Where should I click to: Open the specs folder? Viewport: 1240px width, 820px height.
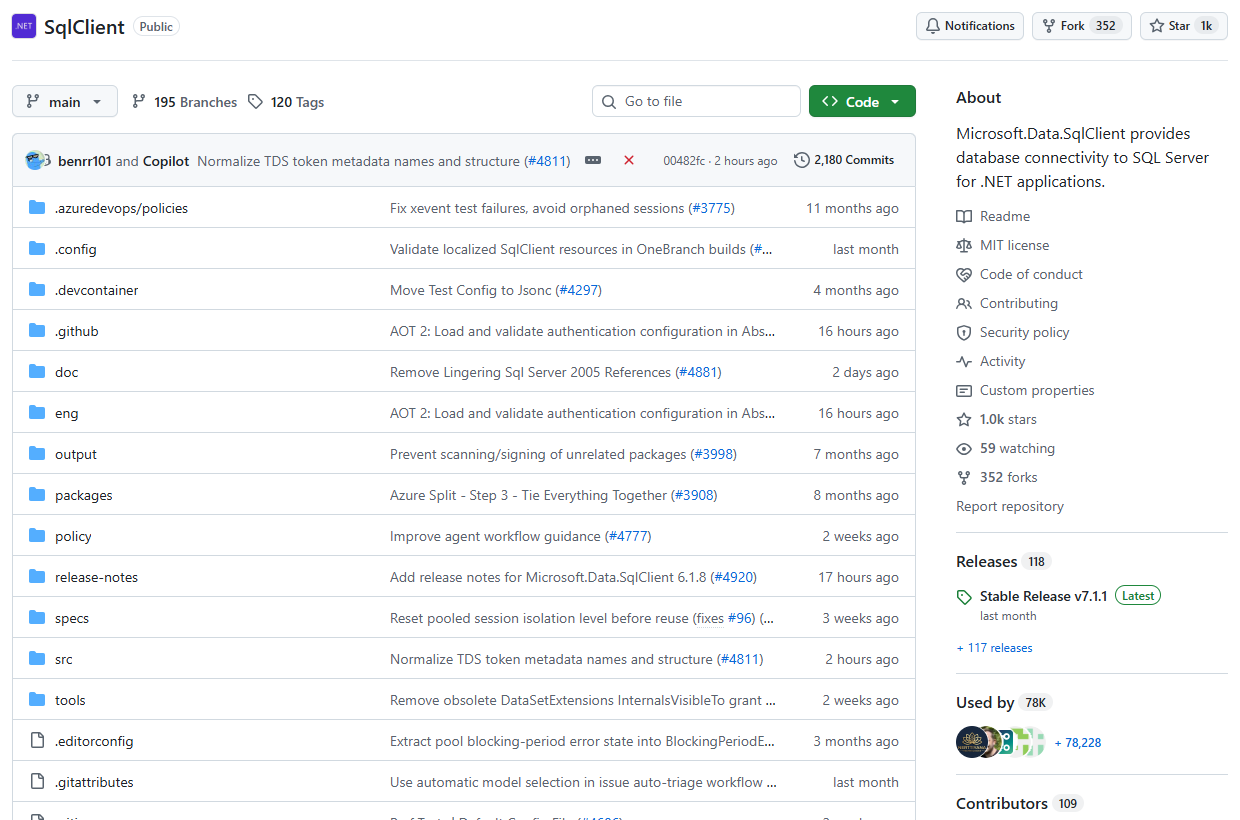coord(72,618)
